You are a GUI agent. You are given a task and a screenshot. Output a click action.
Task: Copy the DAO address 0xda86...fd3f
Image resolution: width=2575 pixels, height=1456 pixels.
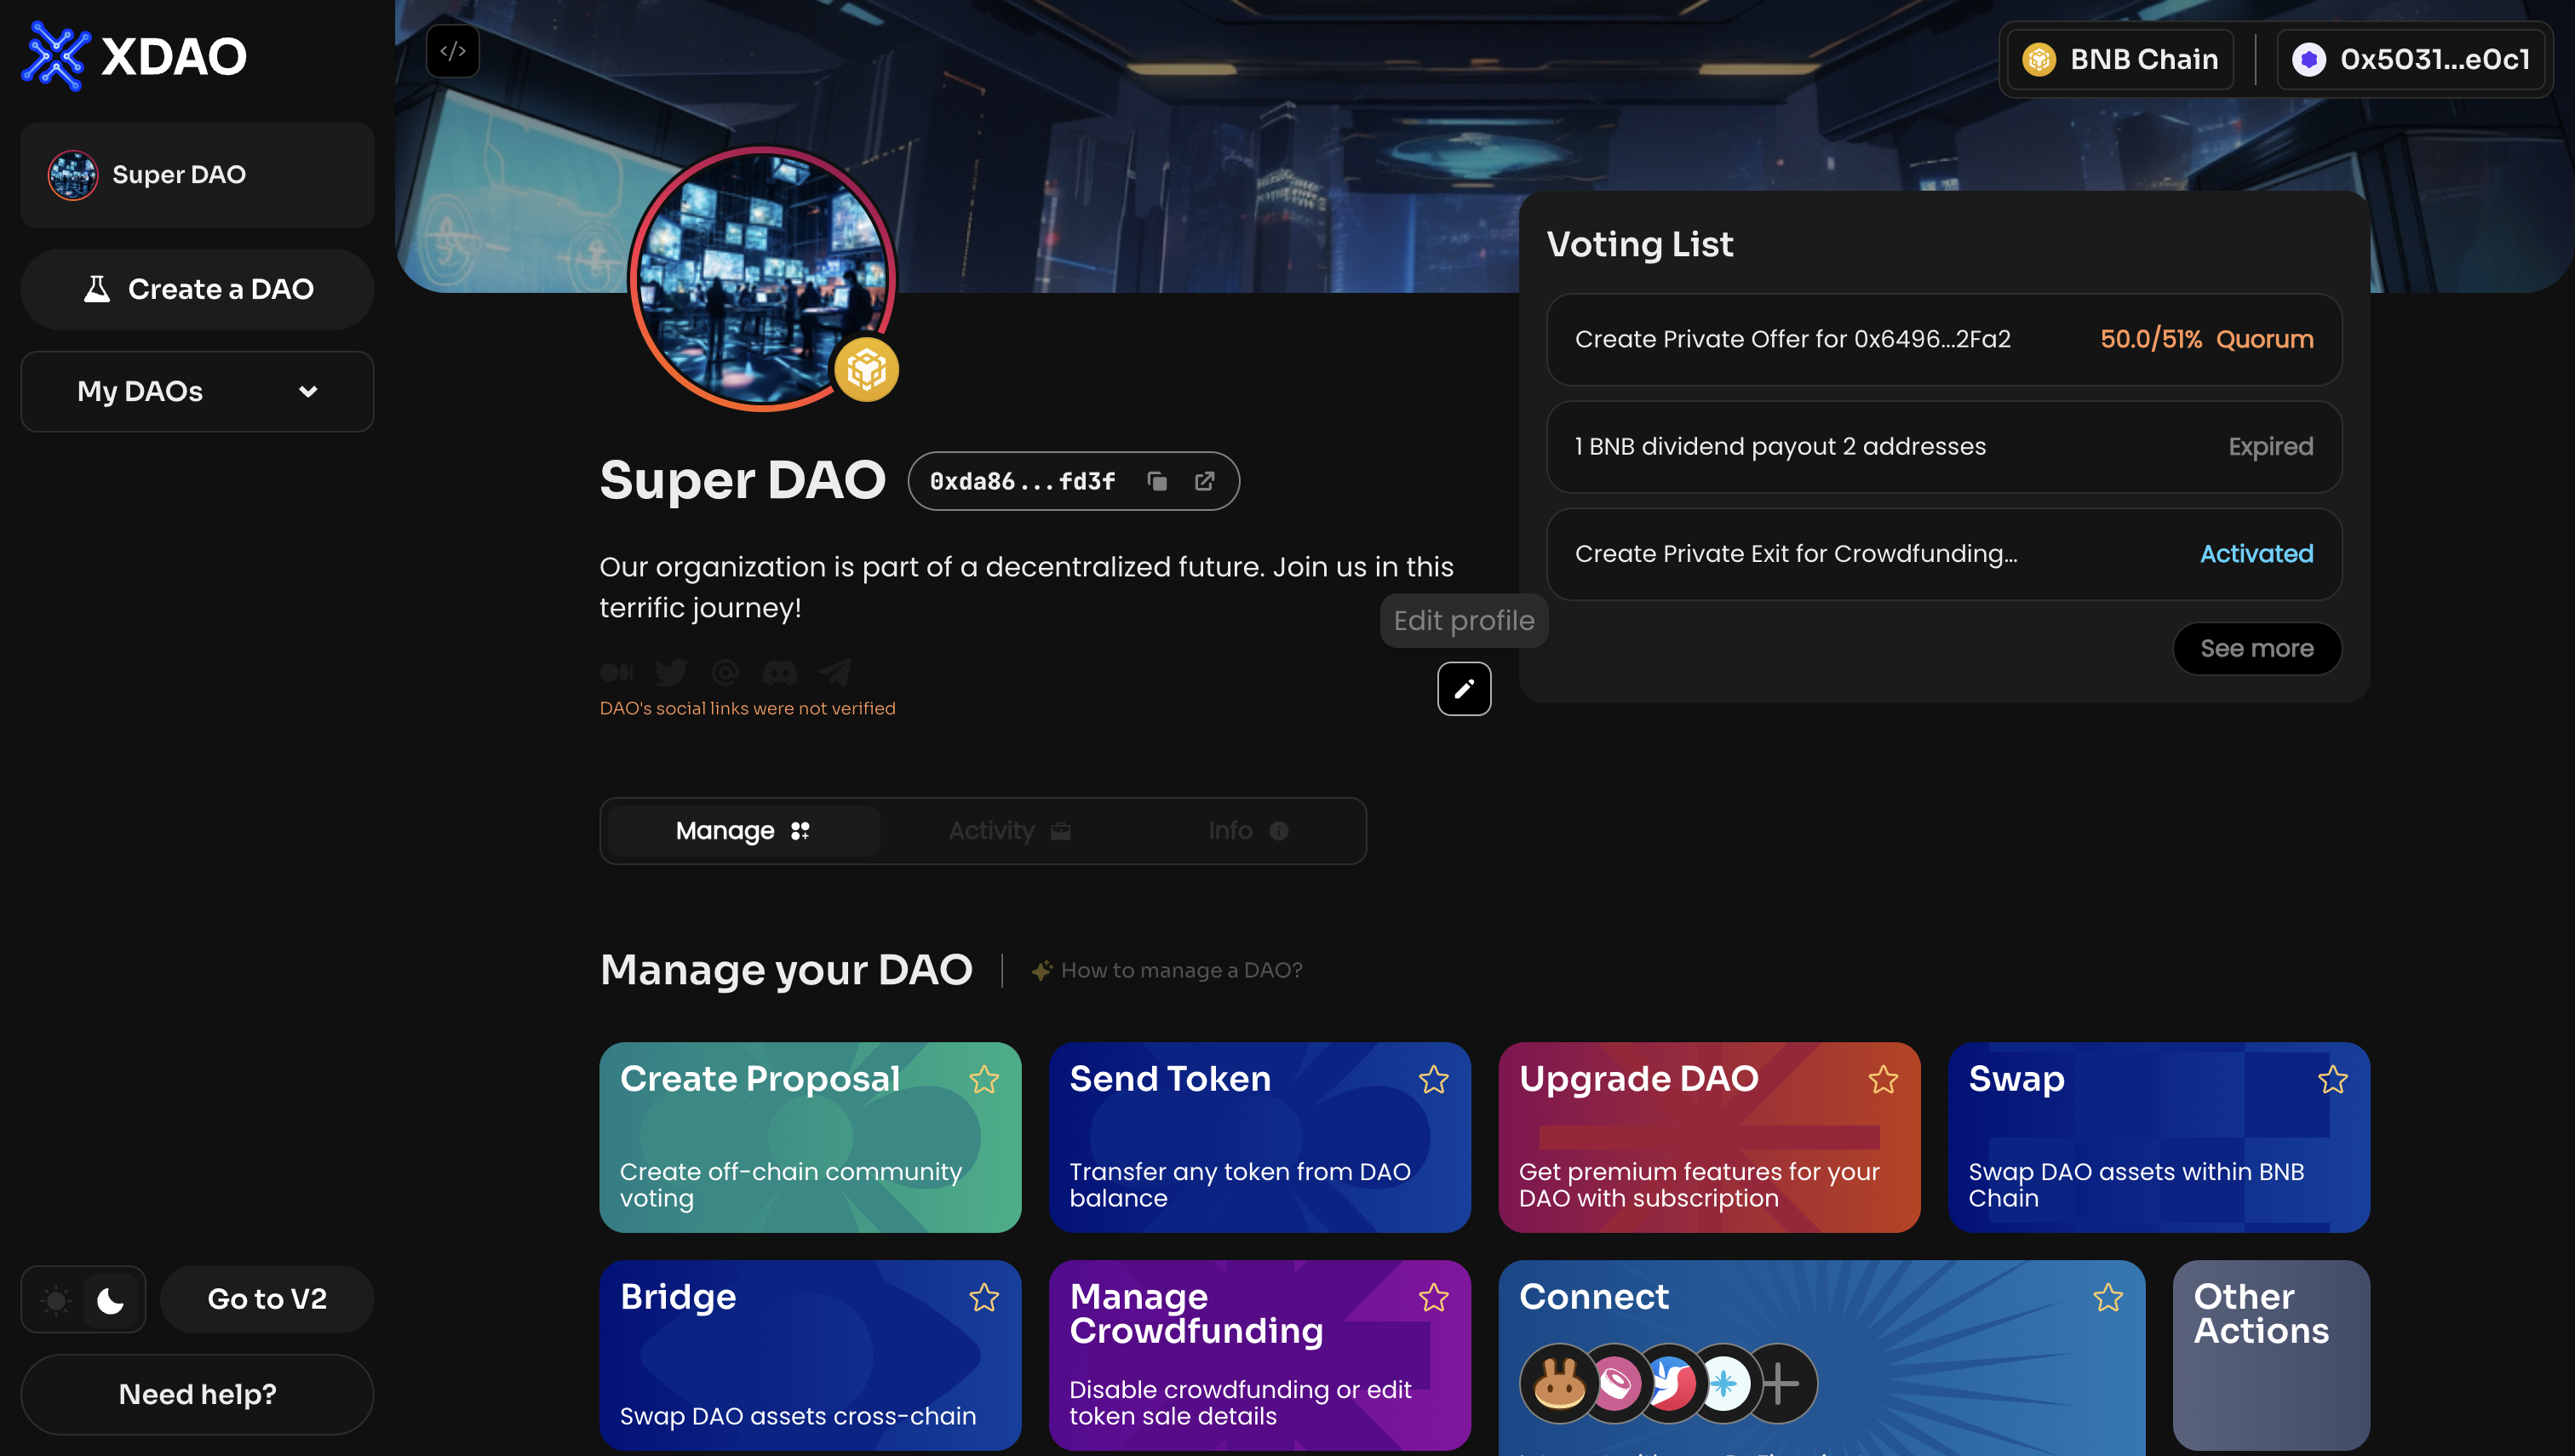tap(1157, 482)
